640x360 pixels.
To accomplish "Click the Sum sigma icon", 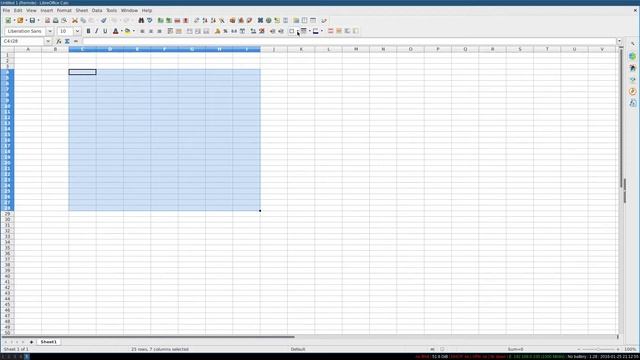I will pyautogui.click(x=67, y=41).
